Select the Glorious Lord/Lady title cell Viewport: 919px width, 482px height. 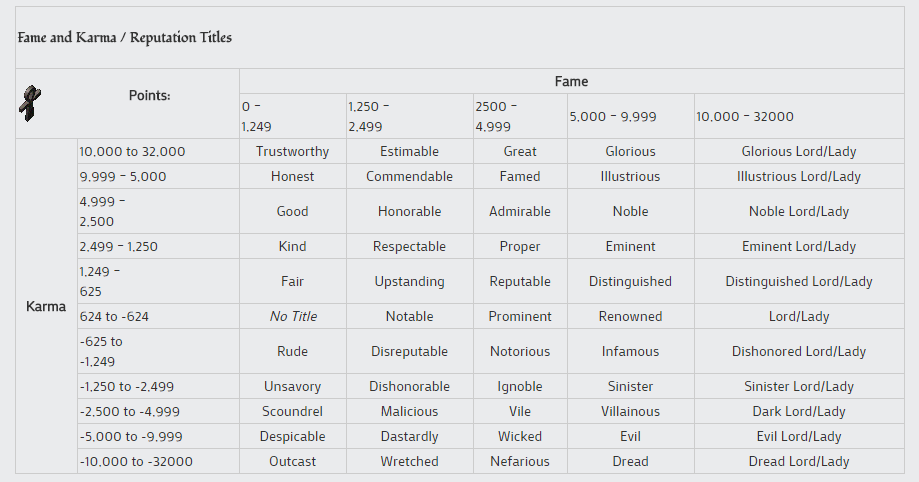coord(798,151)
